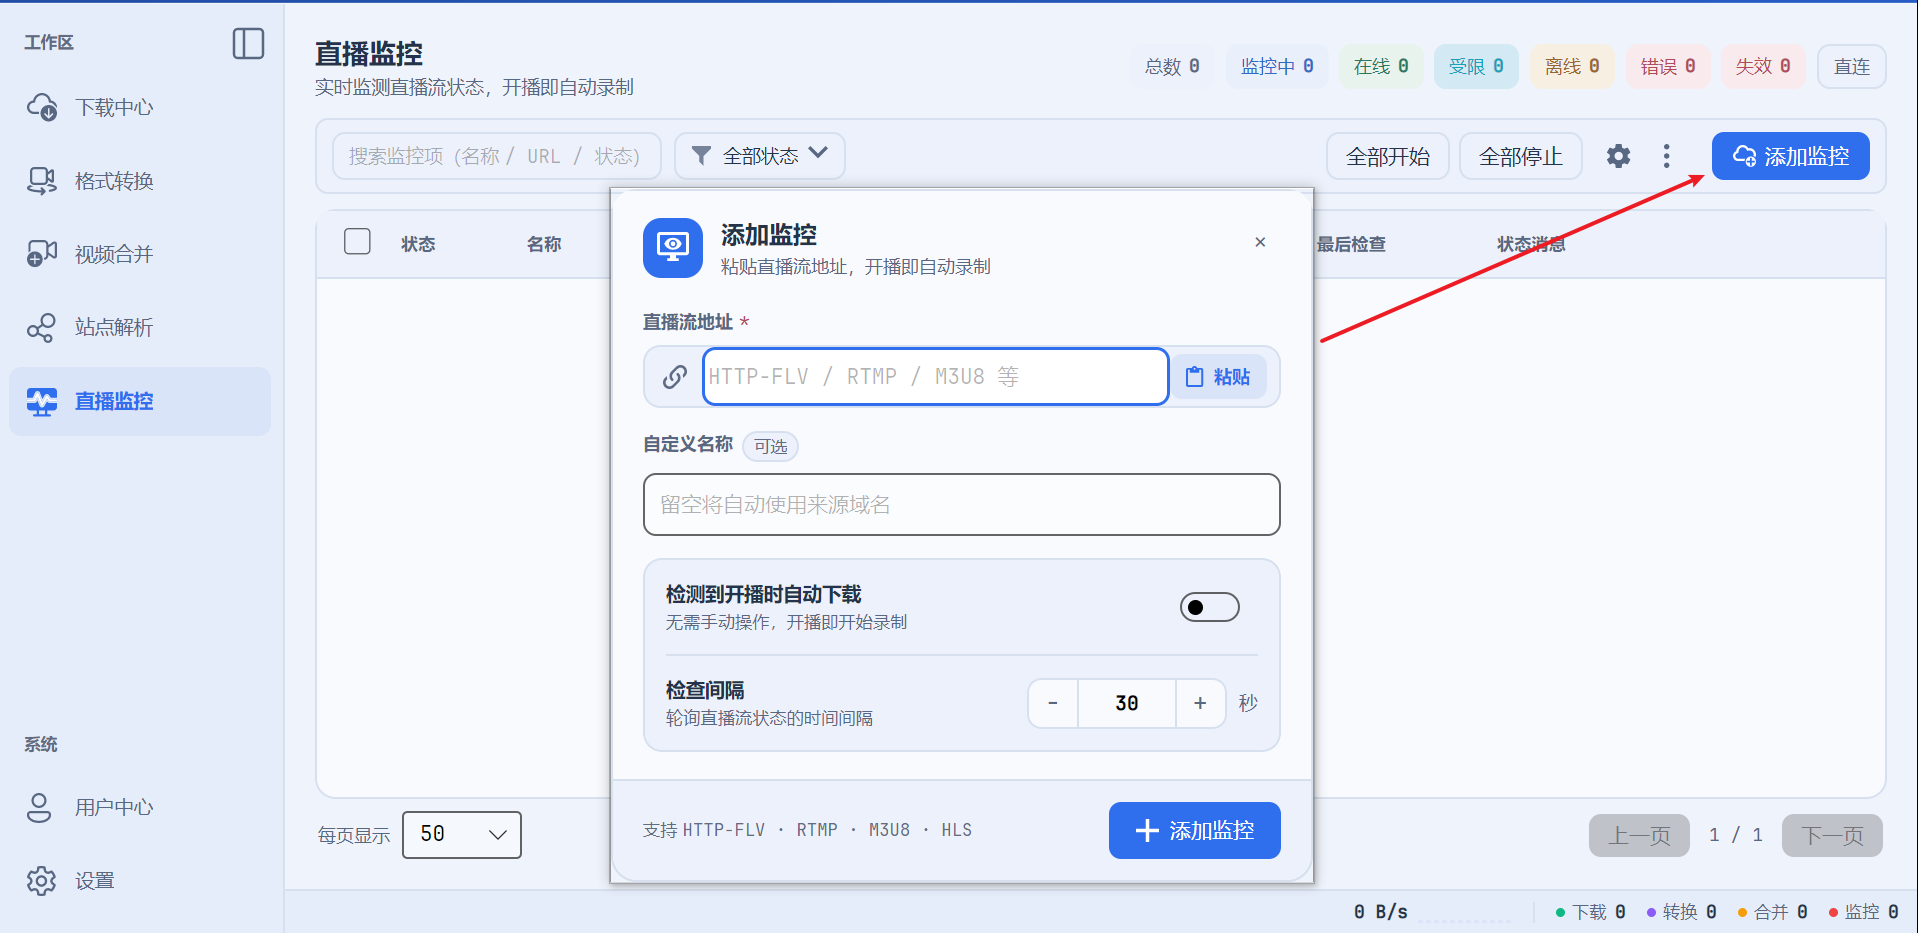Filter by 监控中 status chip
Viewport: 1918px width, 933px height.
[1277, 66]
